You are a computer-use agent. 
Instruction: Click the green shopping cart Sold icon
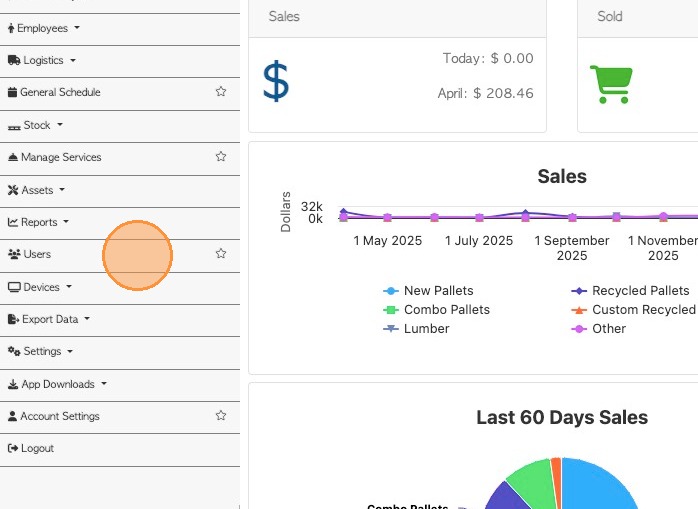pos(610,84)
